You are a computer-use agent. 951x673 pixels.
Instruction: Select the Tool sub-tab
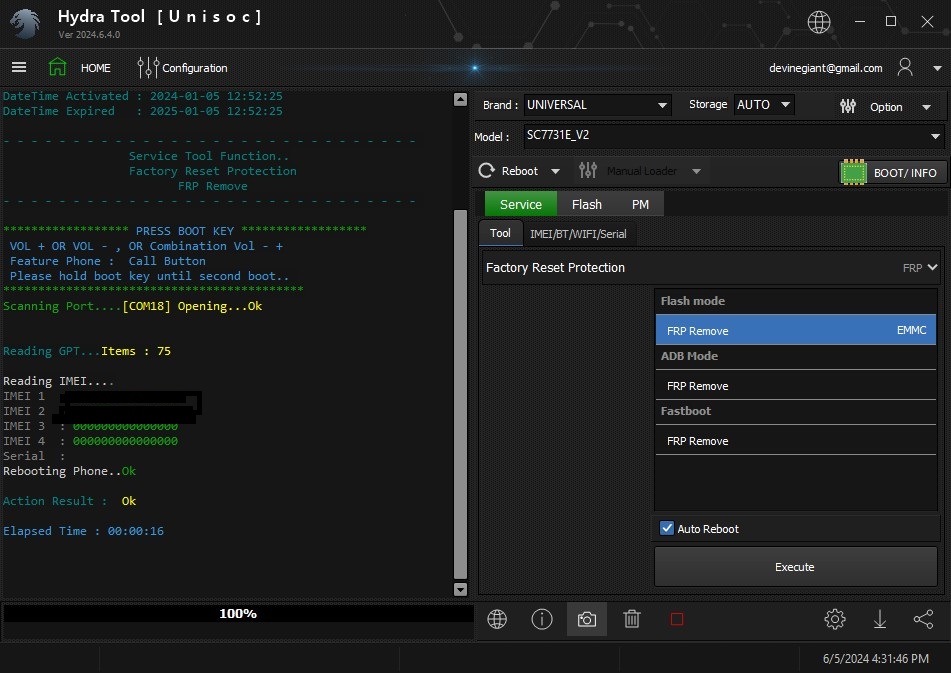tap(500, 233)
